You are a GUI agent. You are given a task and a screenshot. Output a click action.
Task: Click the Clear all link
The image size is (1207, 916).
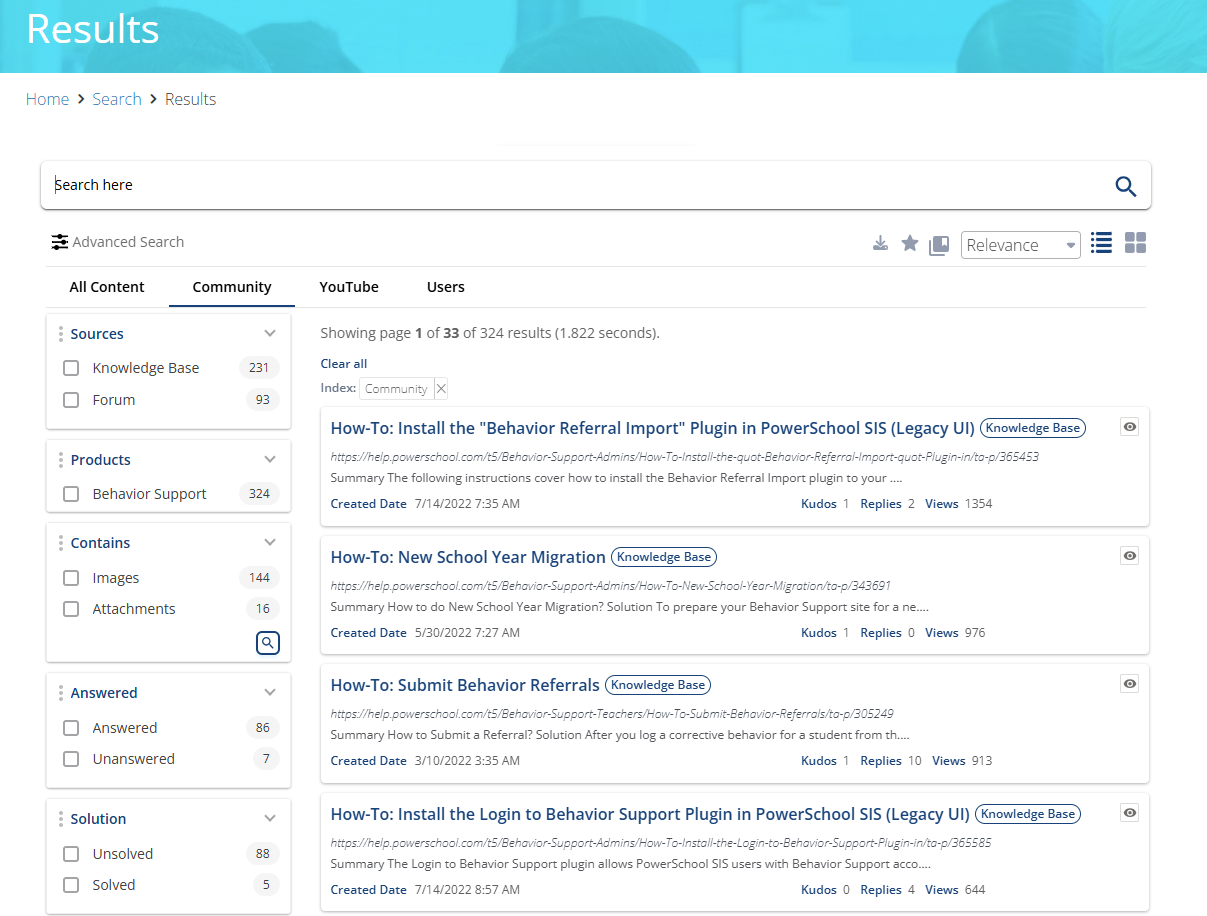pos(343,363)
